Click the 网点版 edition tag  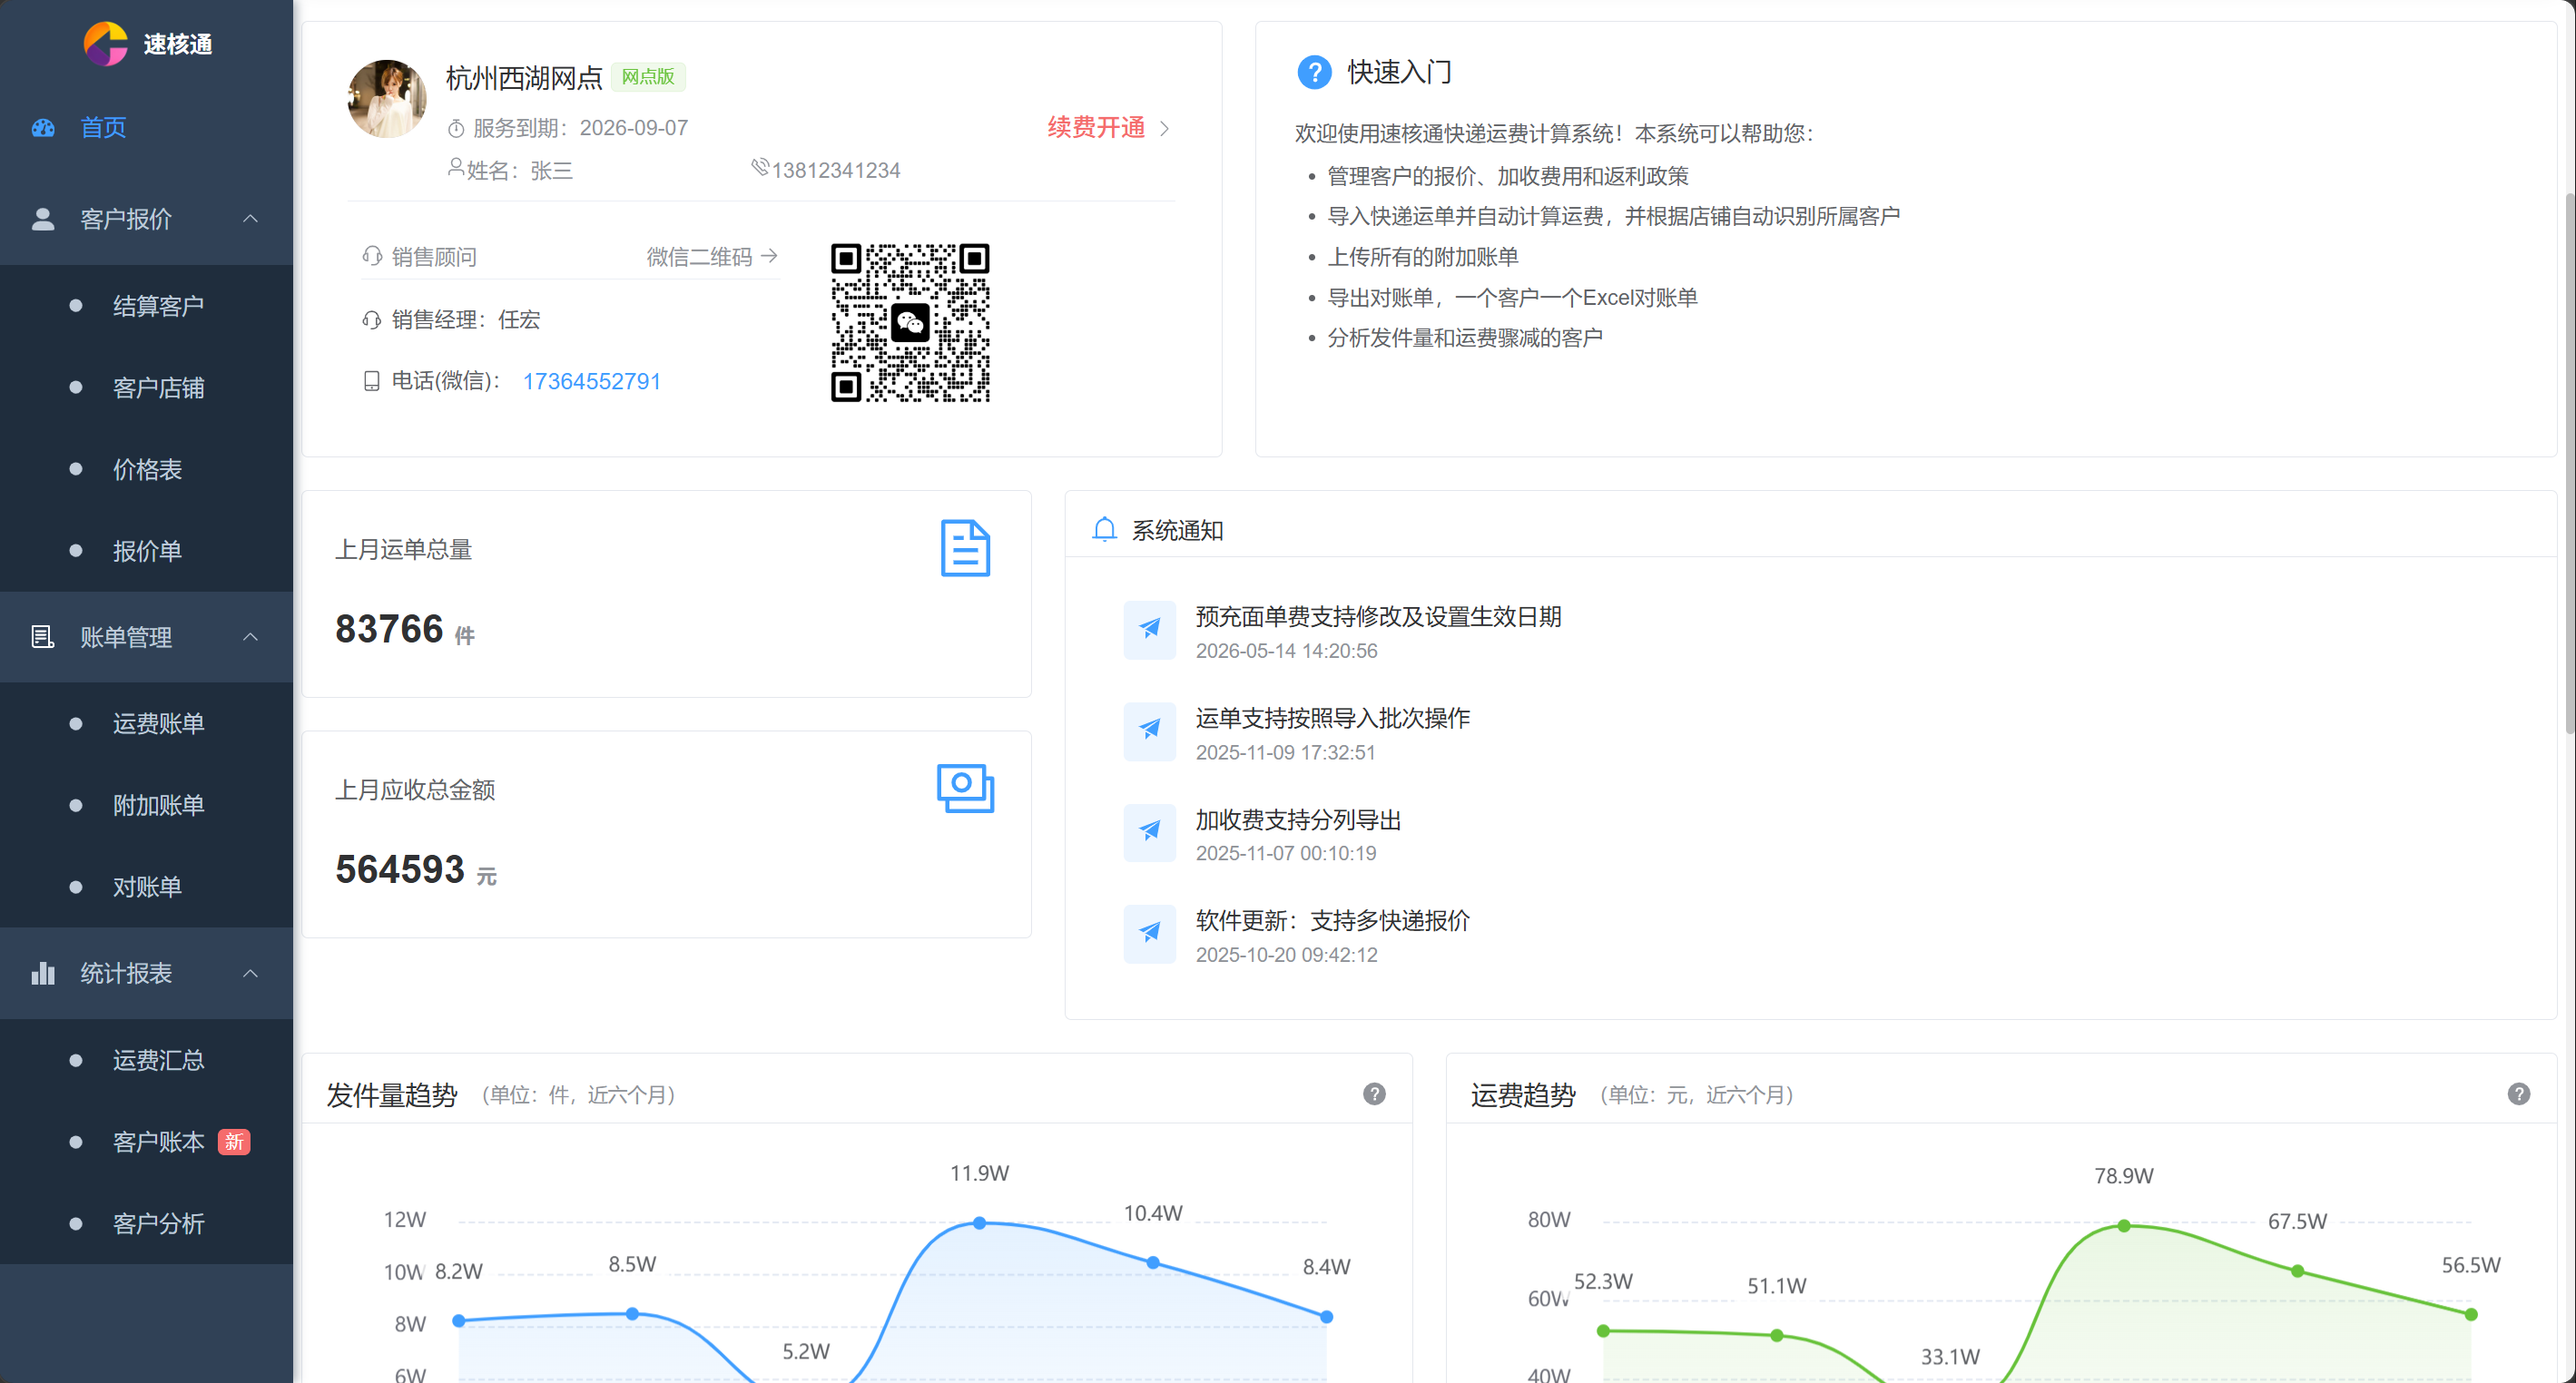point(648,77)
